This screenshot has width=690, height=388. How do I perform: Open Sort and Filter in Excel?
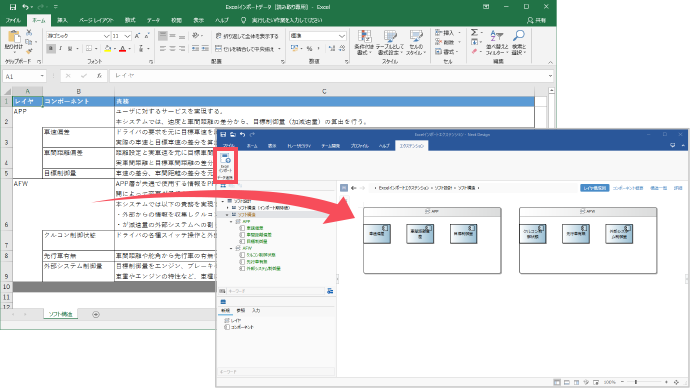497,43
